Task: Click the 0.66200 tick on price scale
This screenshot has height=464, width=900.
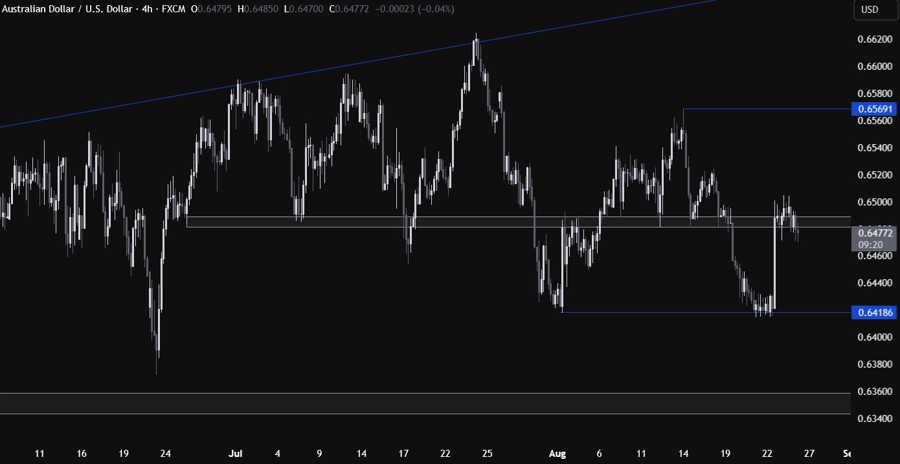Action: point(873,39)
